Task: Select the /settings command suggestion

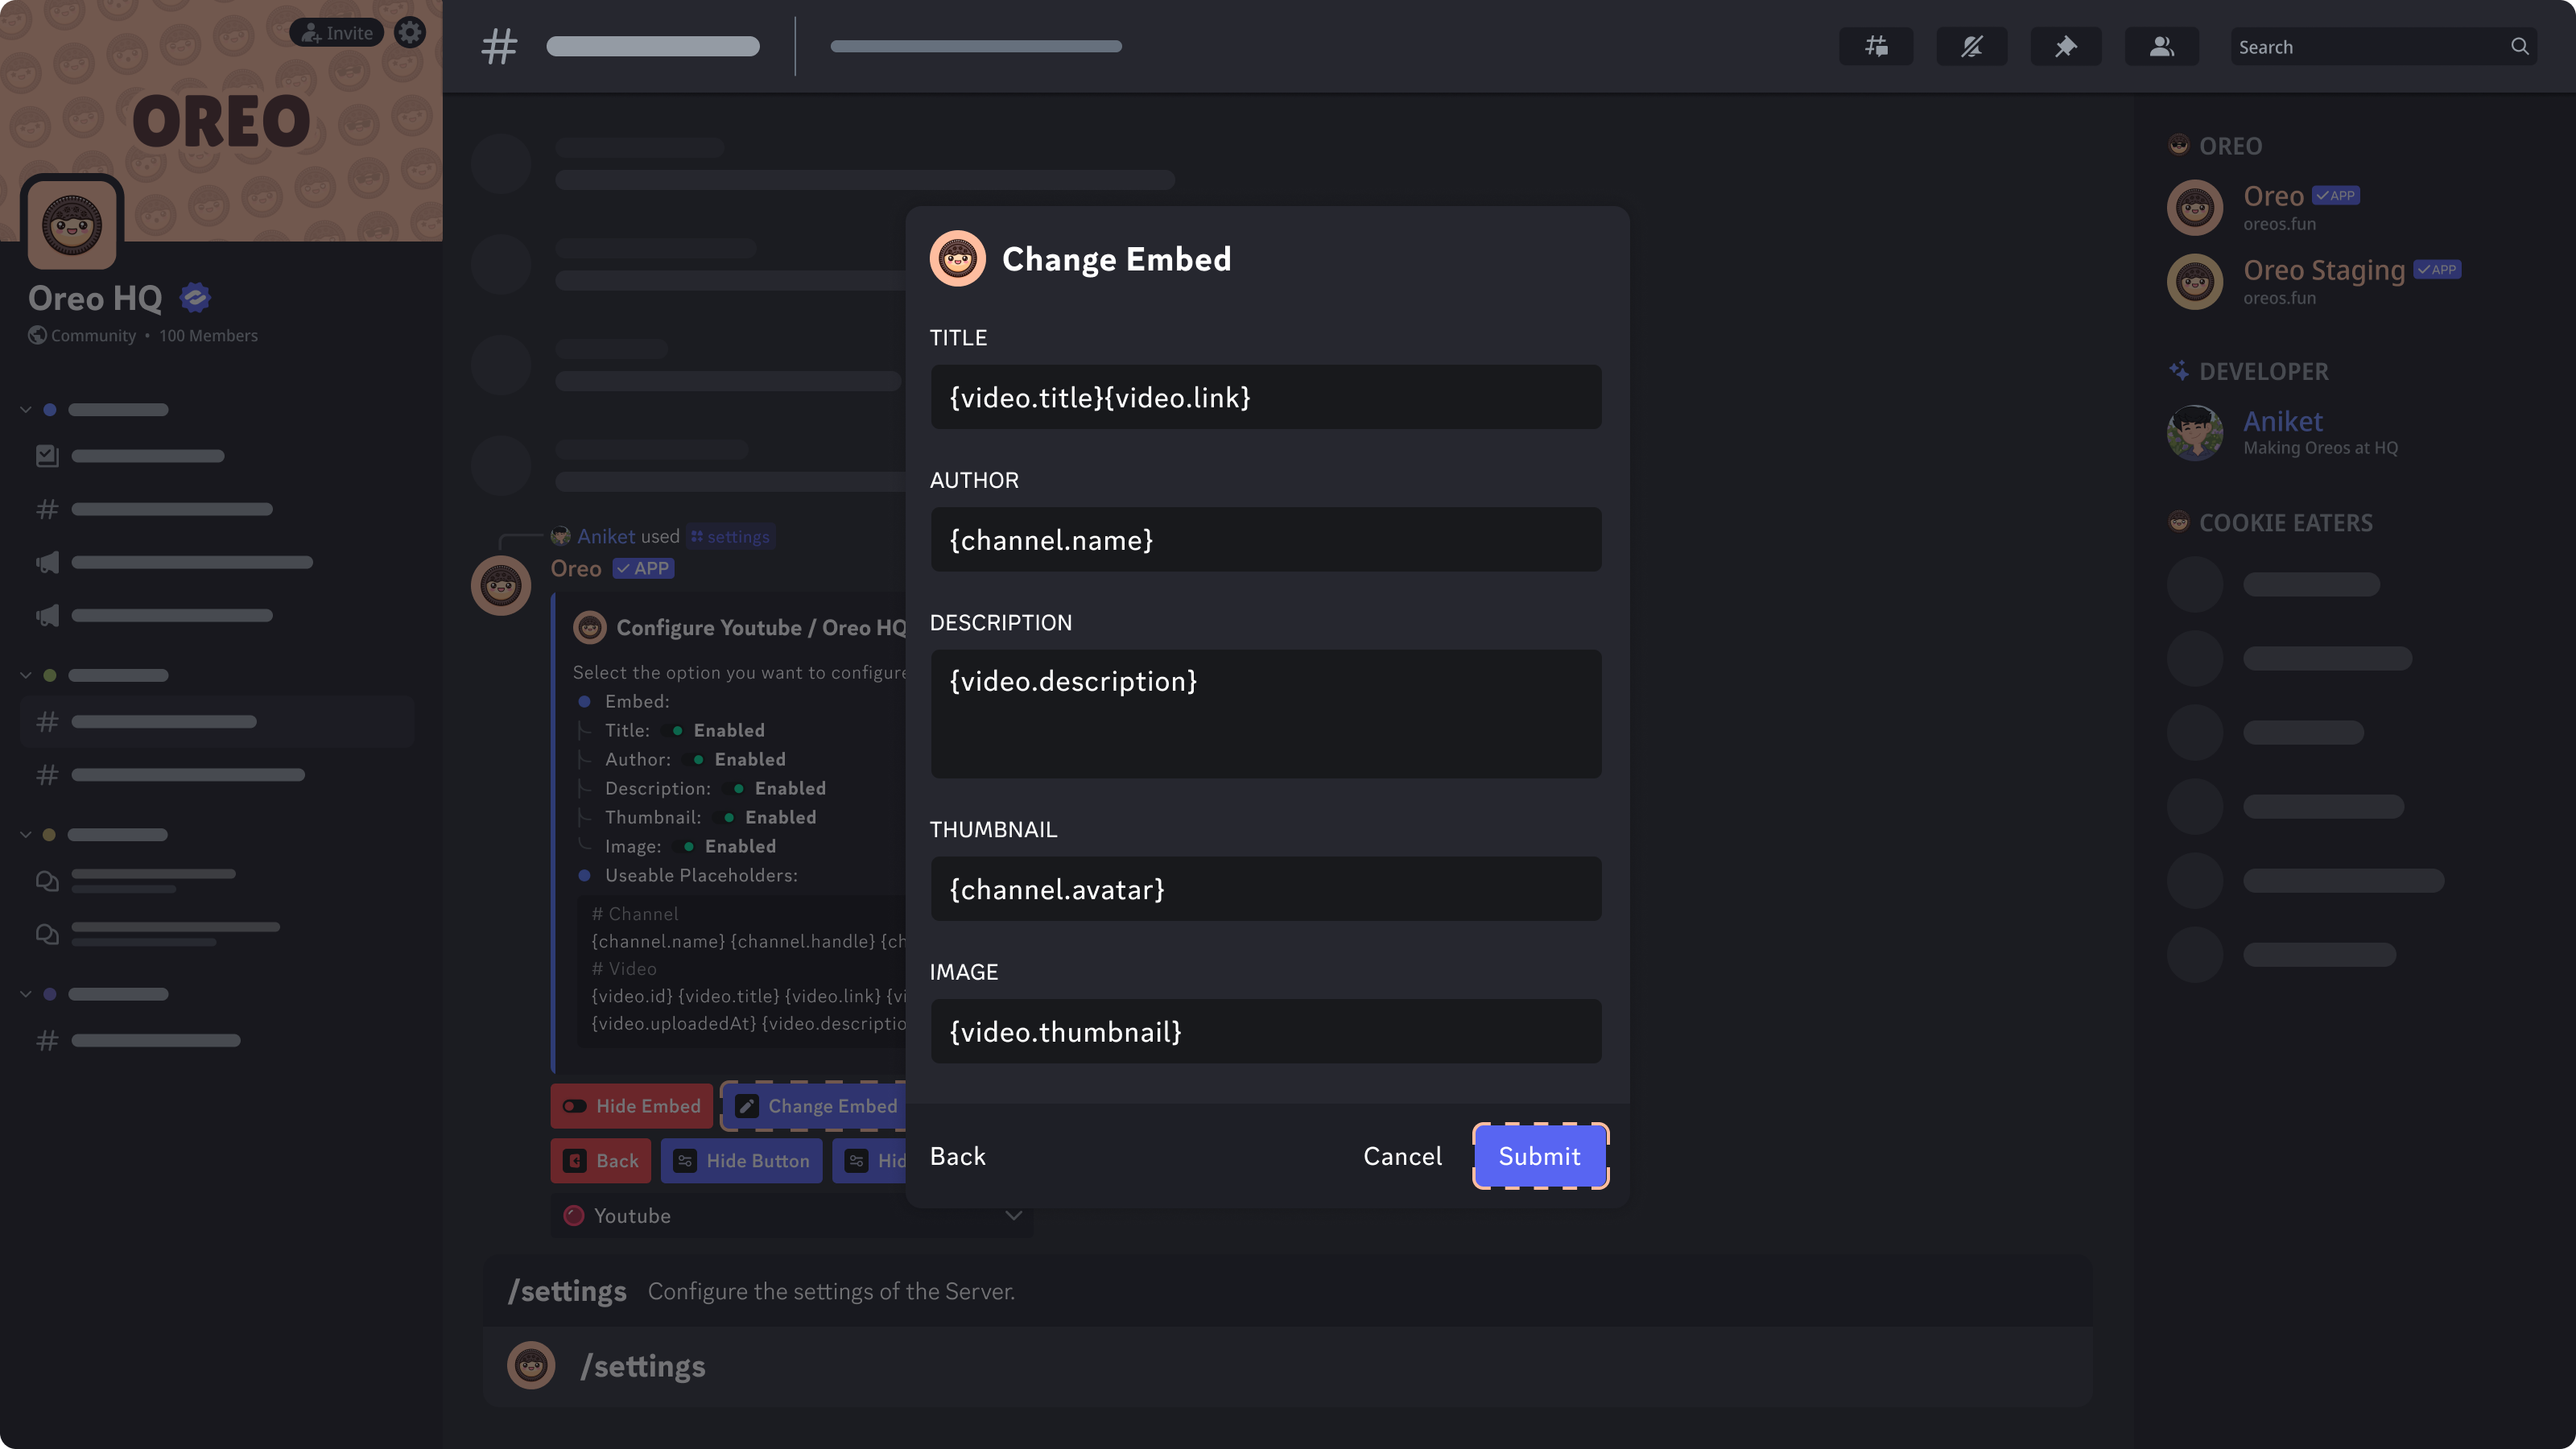Action: click(x=1287, y=1365)
